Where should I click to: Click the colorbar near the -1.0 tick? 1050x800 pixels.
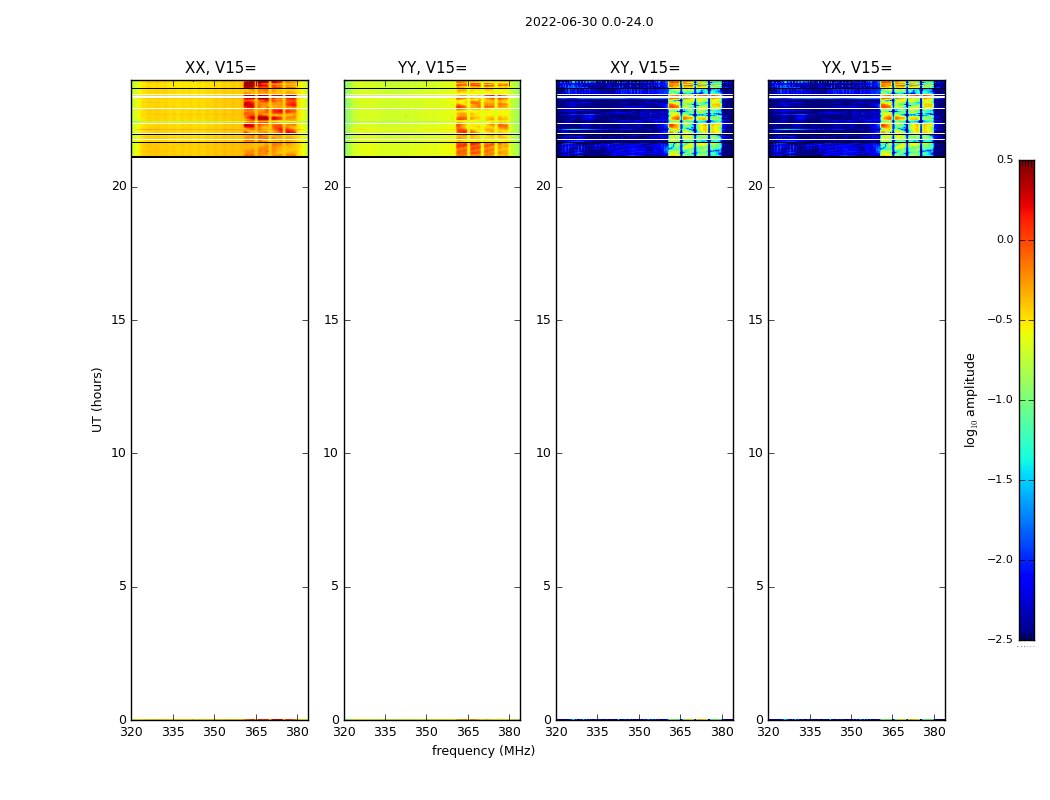tap(1027, 400)
